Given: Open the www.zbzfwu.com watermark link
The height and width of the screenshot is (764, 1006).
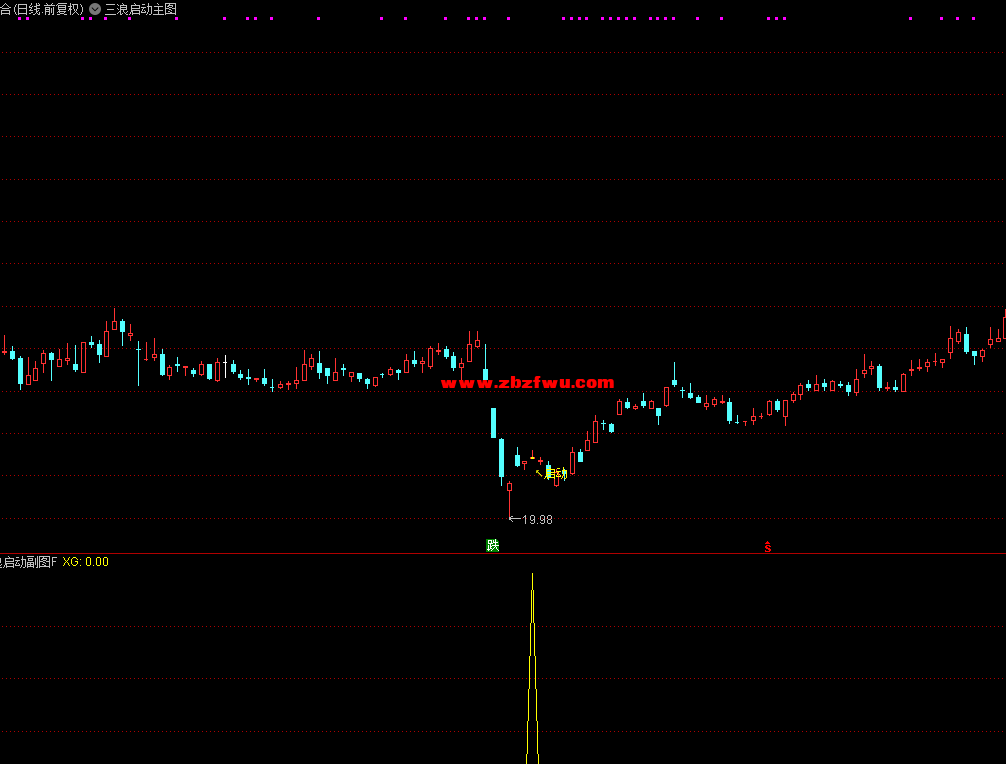Looking at the screenshot, I should tap(527, 382).
